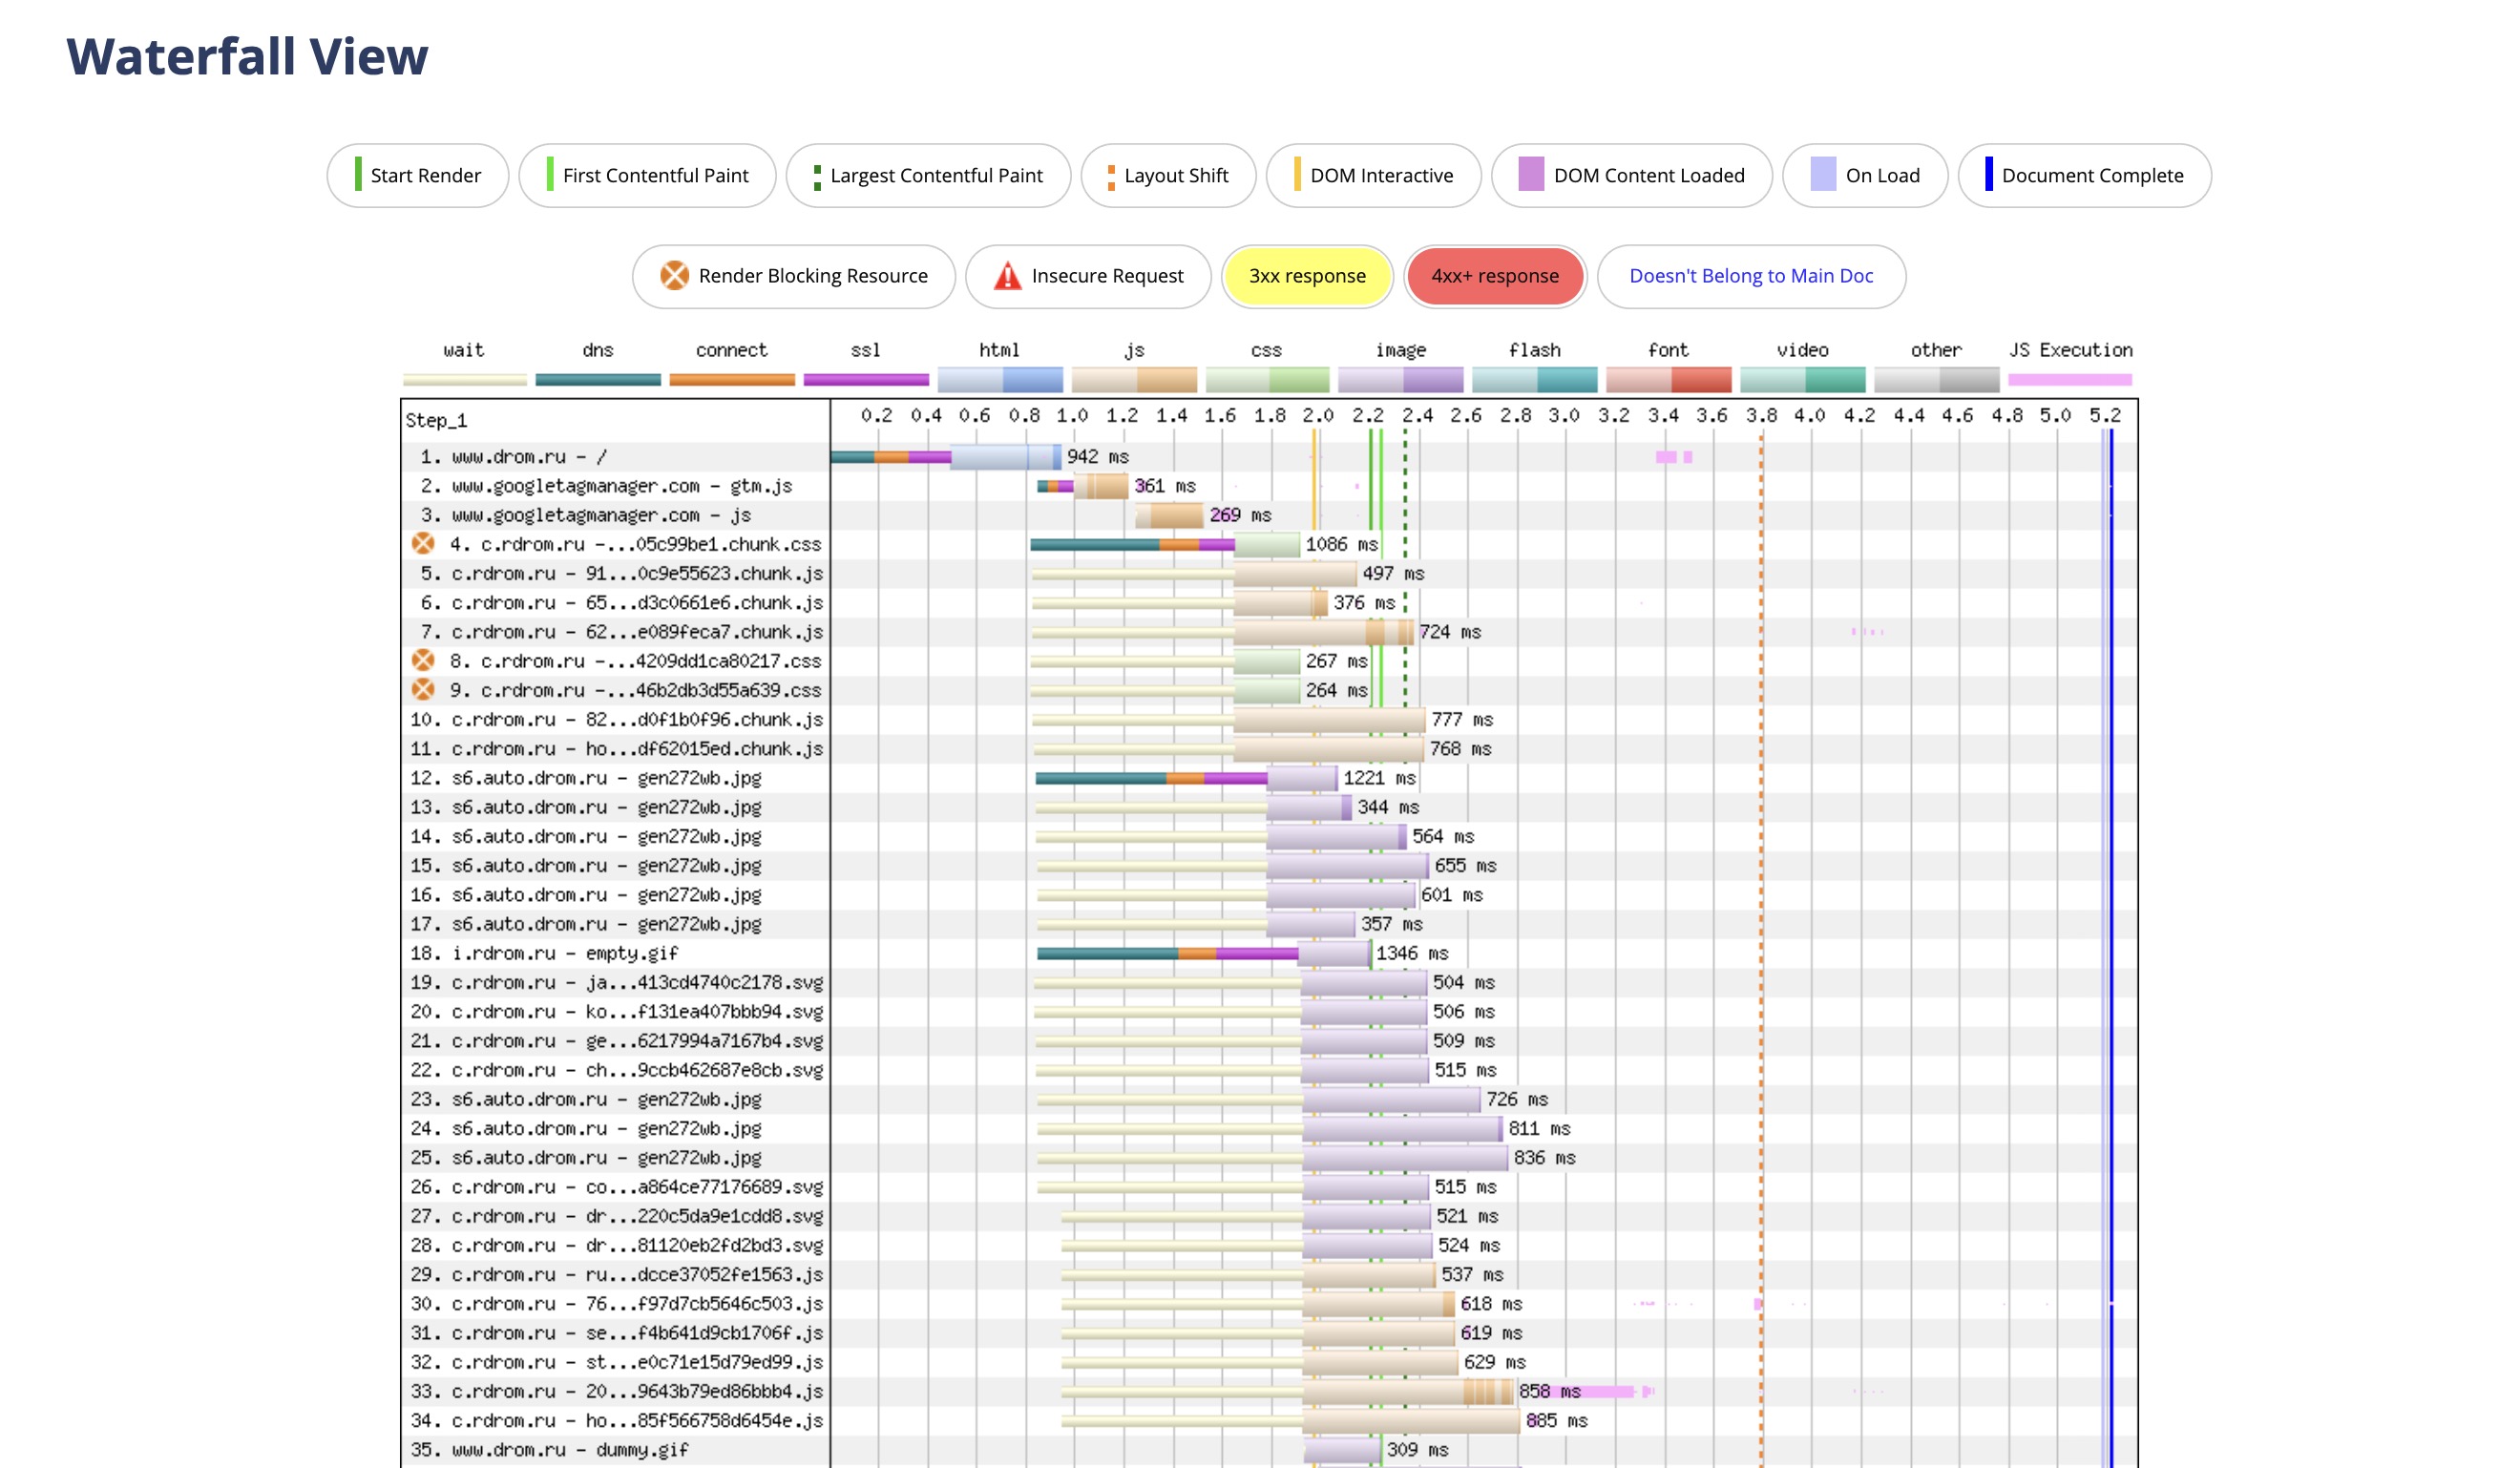Open Doesn't Belong to Main Doc link

[x=1750, y=276]
